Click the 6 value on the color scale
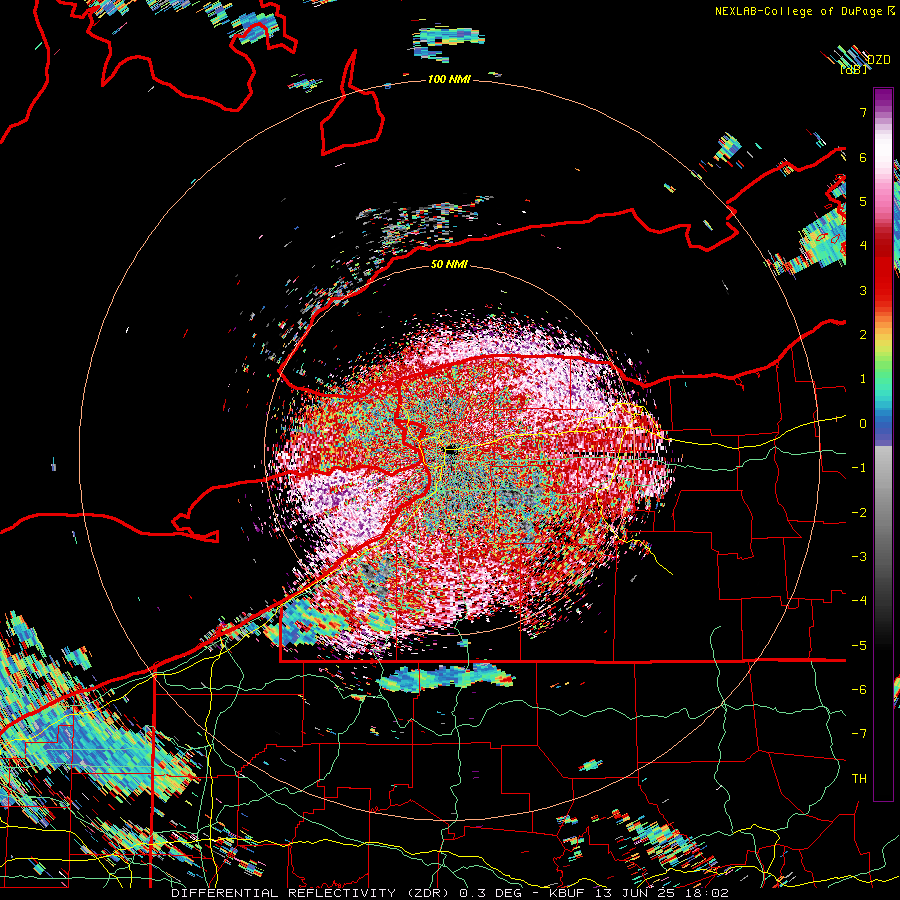900x900 pixels. (863, 157)
